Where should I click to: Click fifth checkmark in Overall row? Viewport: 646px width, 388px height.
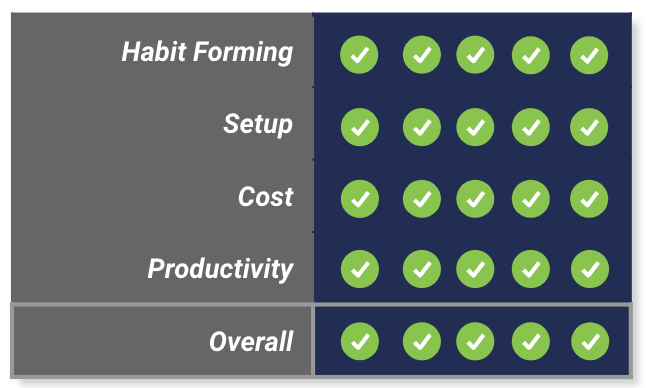pyautogui.click(x=590, y=341)
